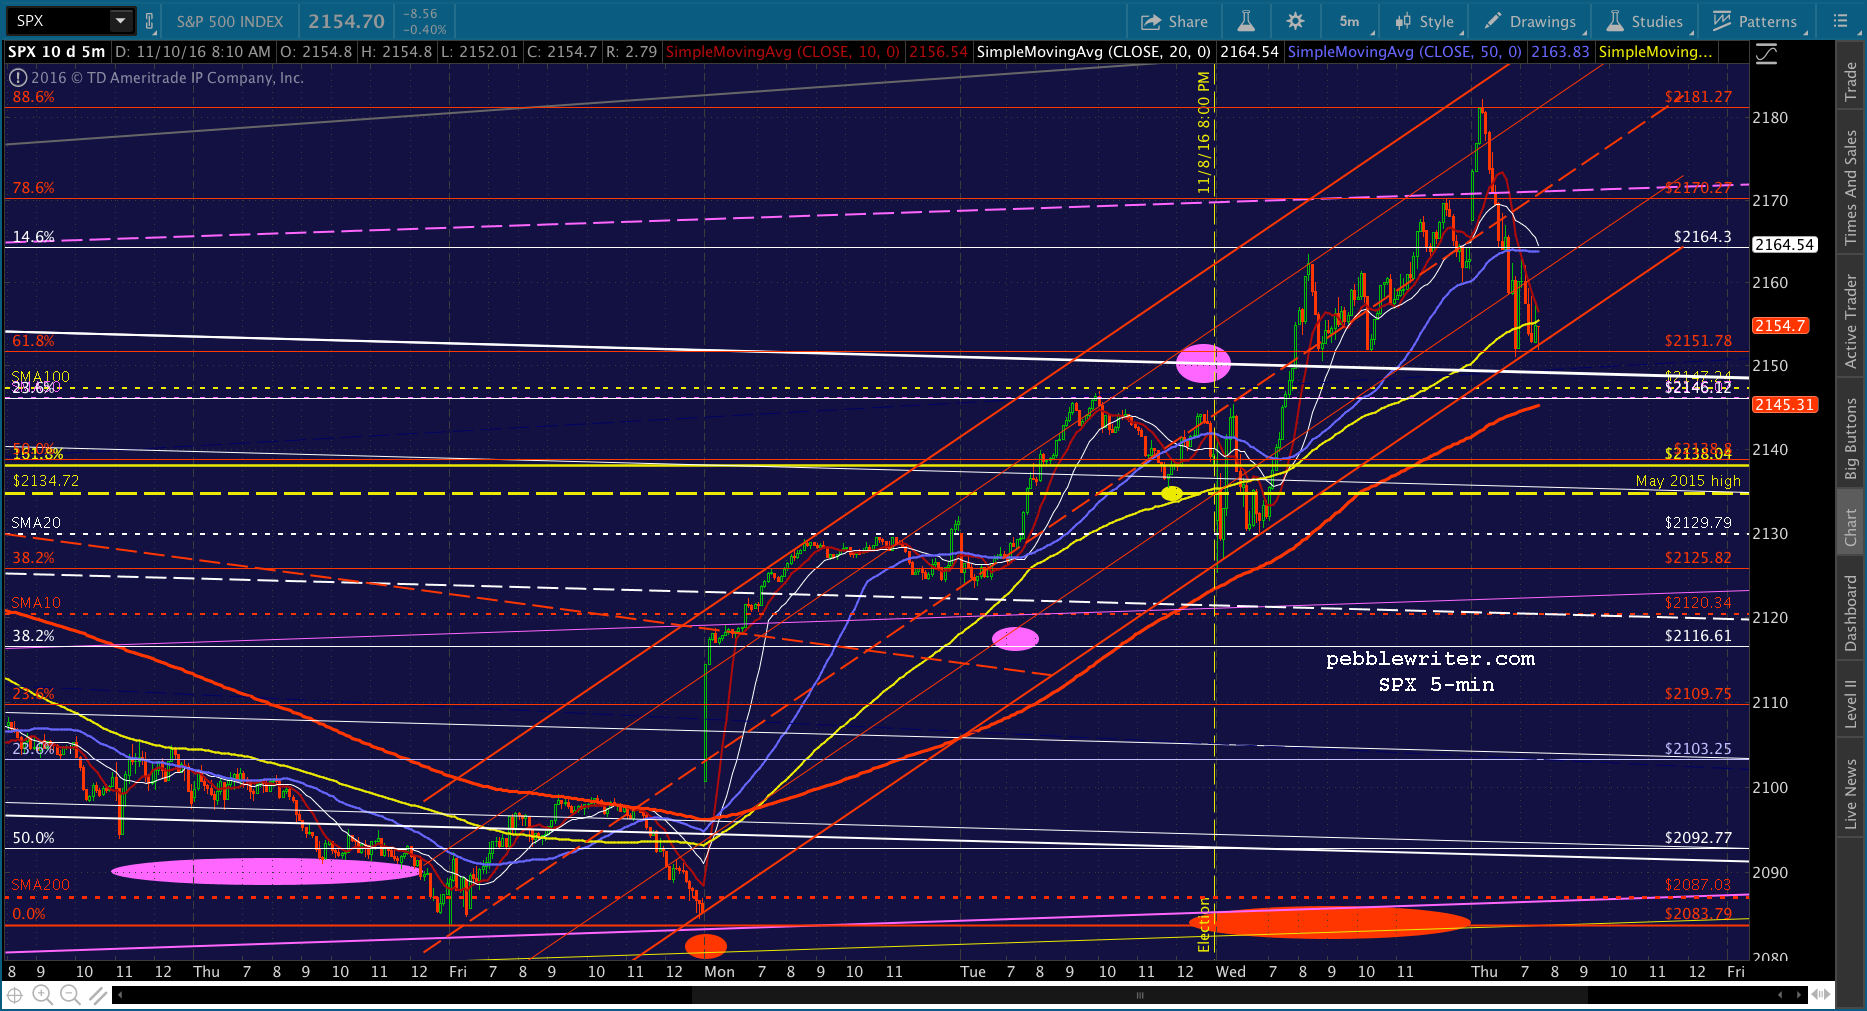
Task: Open the thinkScript flask icon
Action: 1246,21
